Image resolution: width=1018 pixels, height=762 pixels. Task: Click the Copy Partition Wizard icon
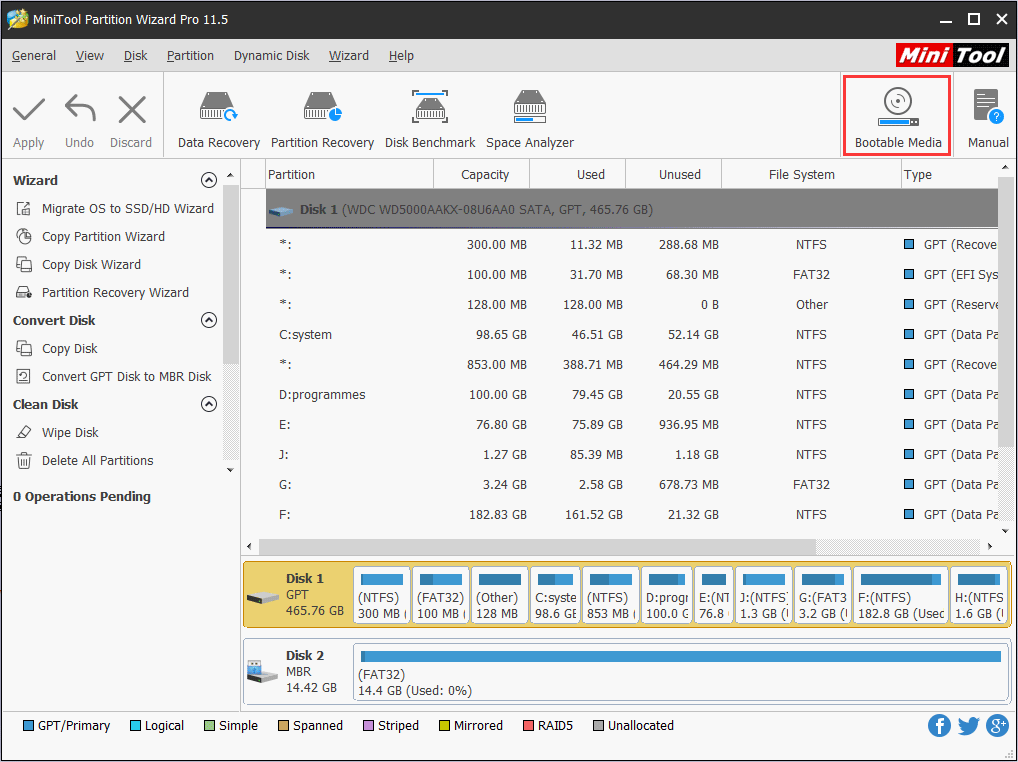tap(24, 236)
